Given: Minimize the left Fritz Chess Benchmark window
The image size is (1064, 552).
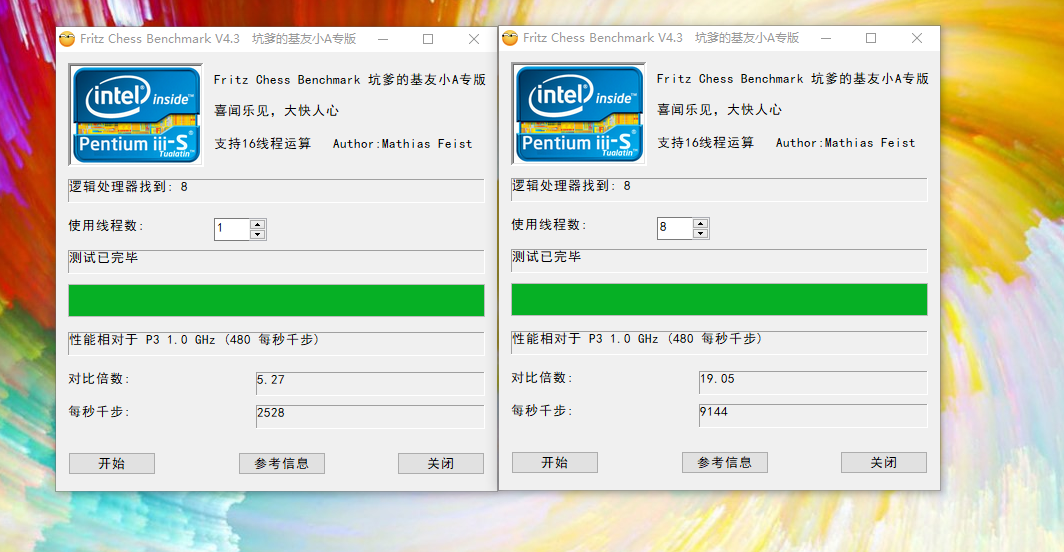Looking at the screenshot, I should 383,39.
